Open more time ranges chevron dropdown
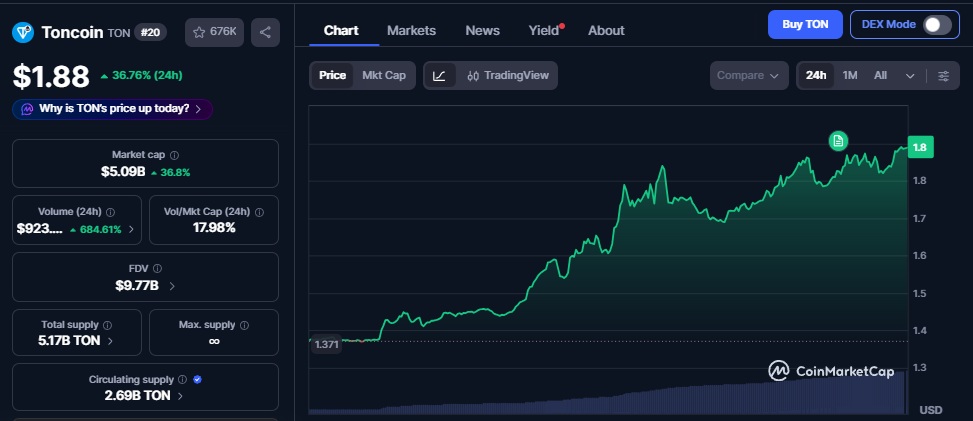The width and height of the screenshot is (973, 421). point(910,76)
